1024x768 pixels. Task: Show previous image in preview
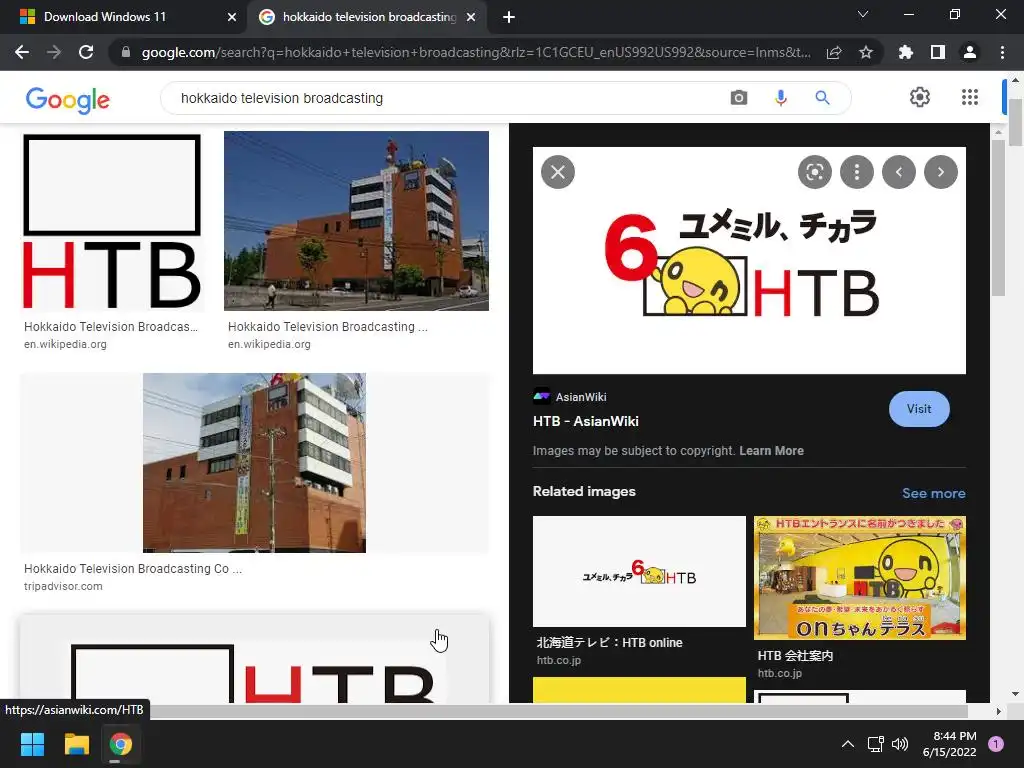(x=899, y=172)
